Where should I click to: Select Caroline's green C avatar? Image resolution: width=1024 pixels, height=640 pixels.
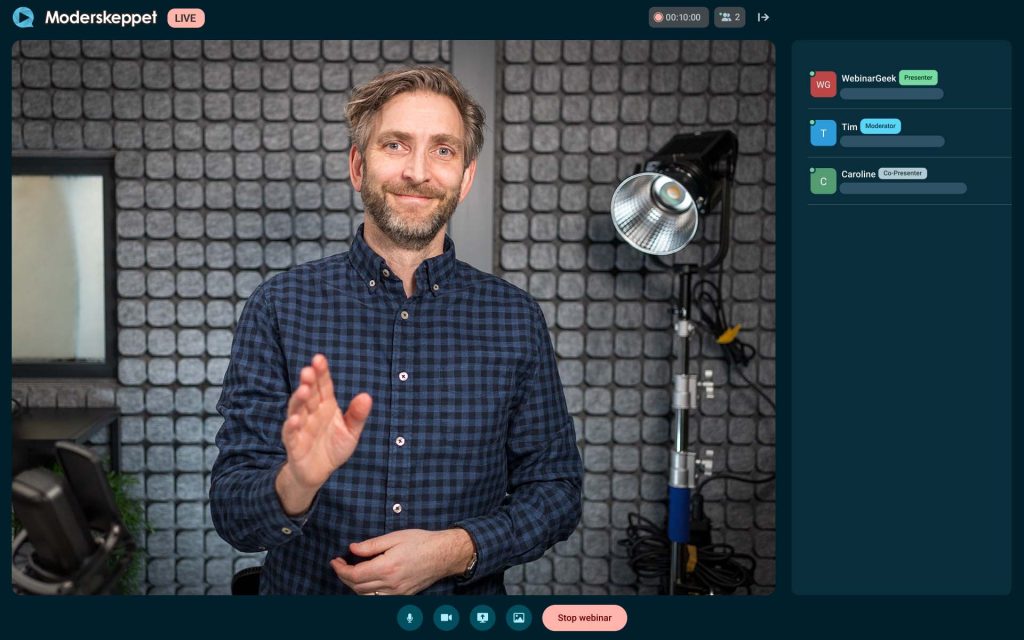(823, 181)
